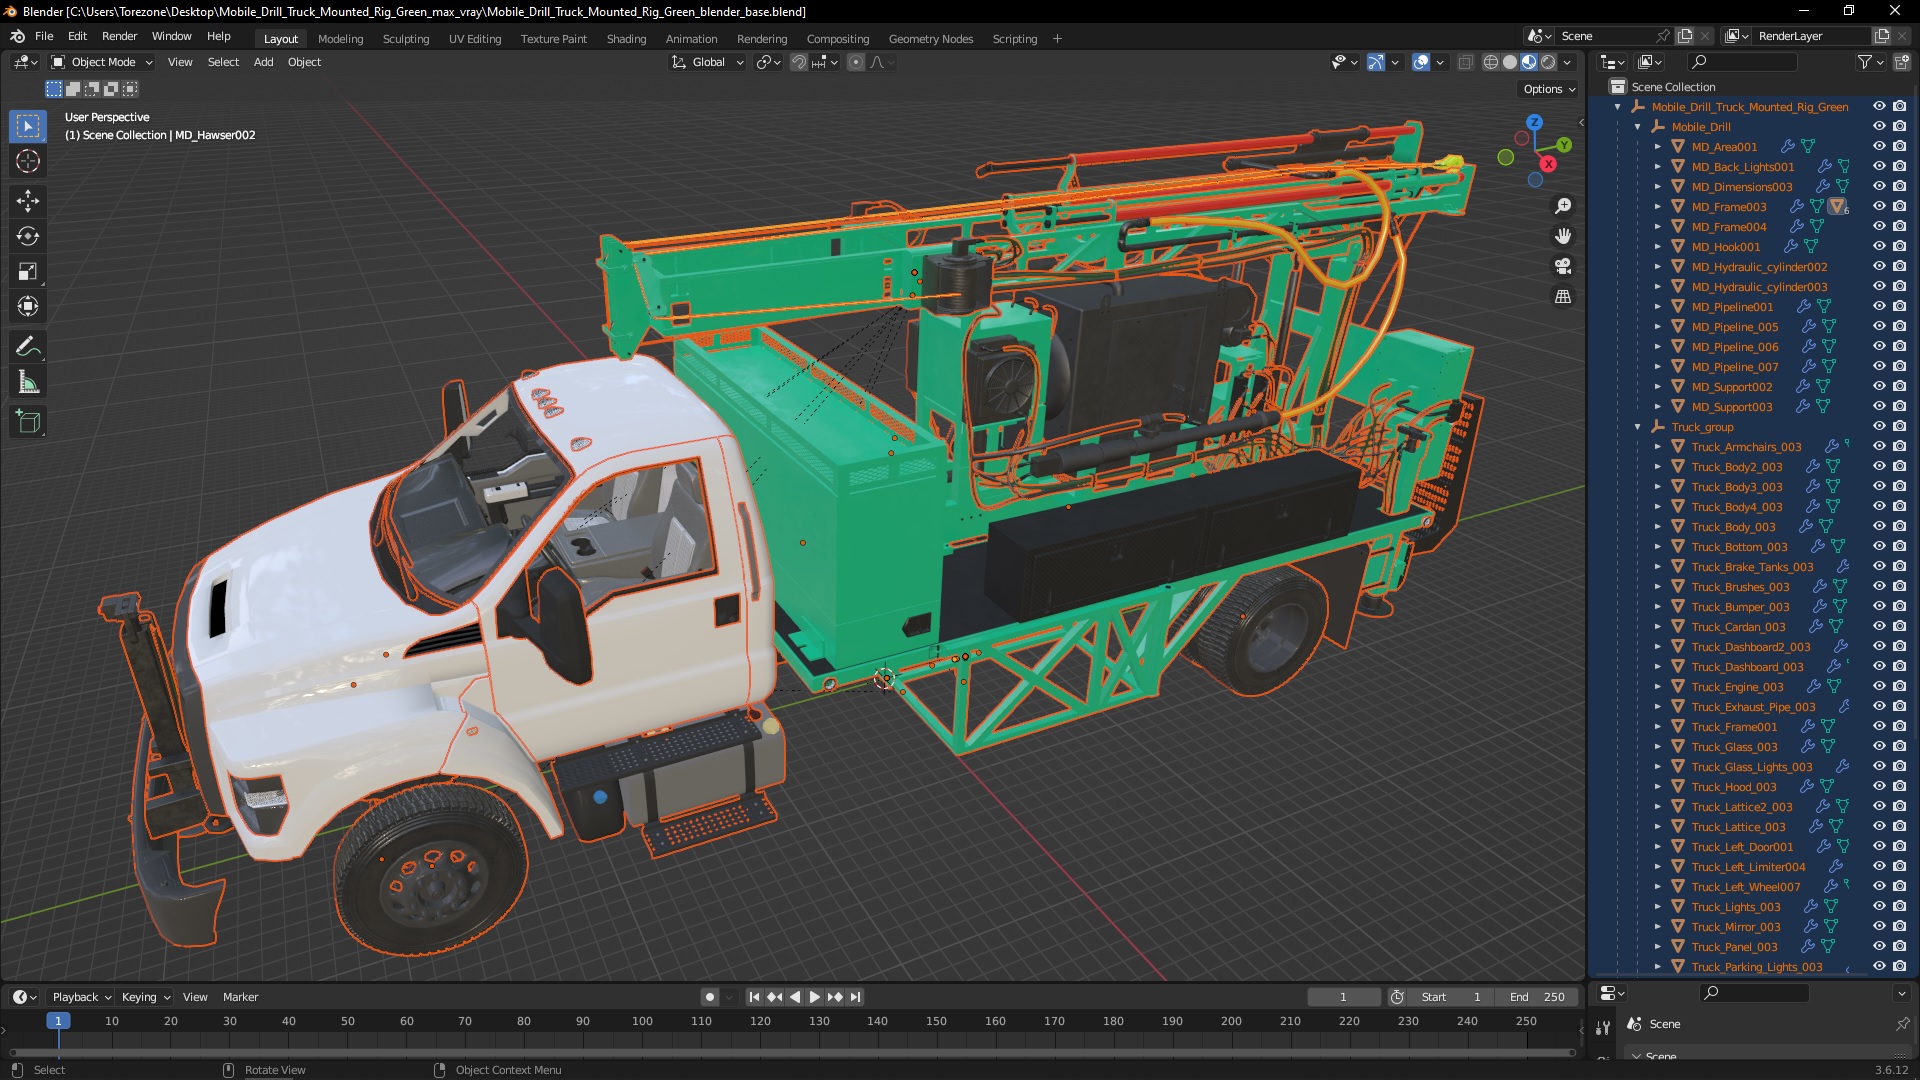Open the Render menu
The height and width of the screenshot is (1080, 1920).
[x=119, y=36]
